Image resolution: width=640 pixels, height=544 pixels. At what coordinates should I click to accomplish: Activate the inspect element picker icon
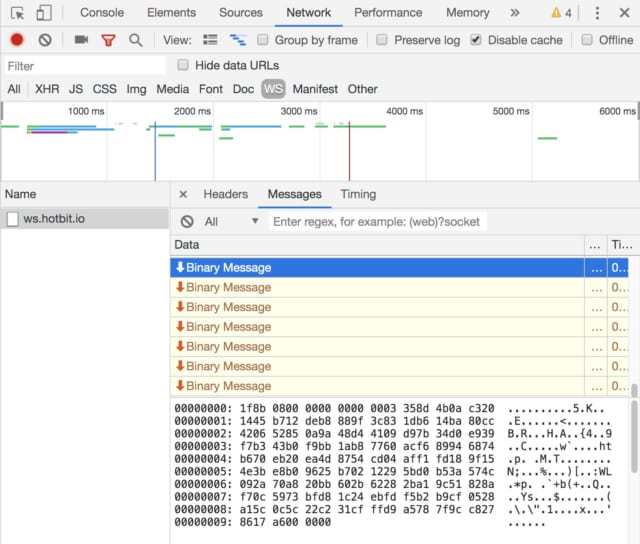coord(17,13)
